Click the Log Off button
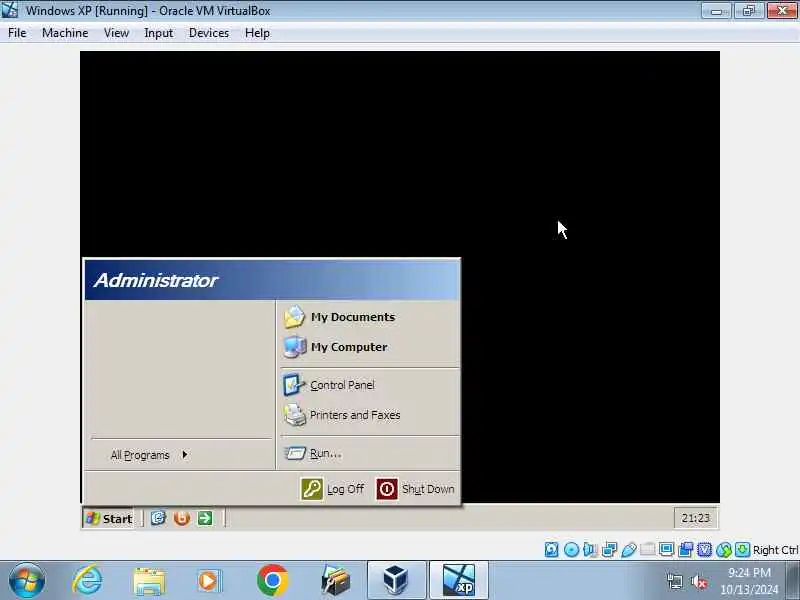This screenshot has width=800, height=600. tap(333, 489)
